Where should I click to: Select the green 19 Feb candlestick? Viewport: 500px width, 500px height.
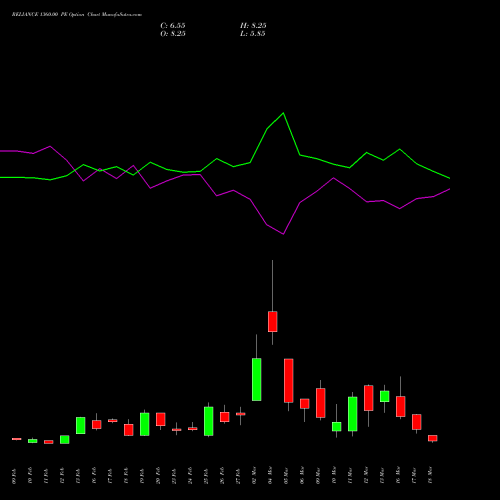(x=145, y=424)
